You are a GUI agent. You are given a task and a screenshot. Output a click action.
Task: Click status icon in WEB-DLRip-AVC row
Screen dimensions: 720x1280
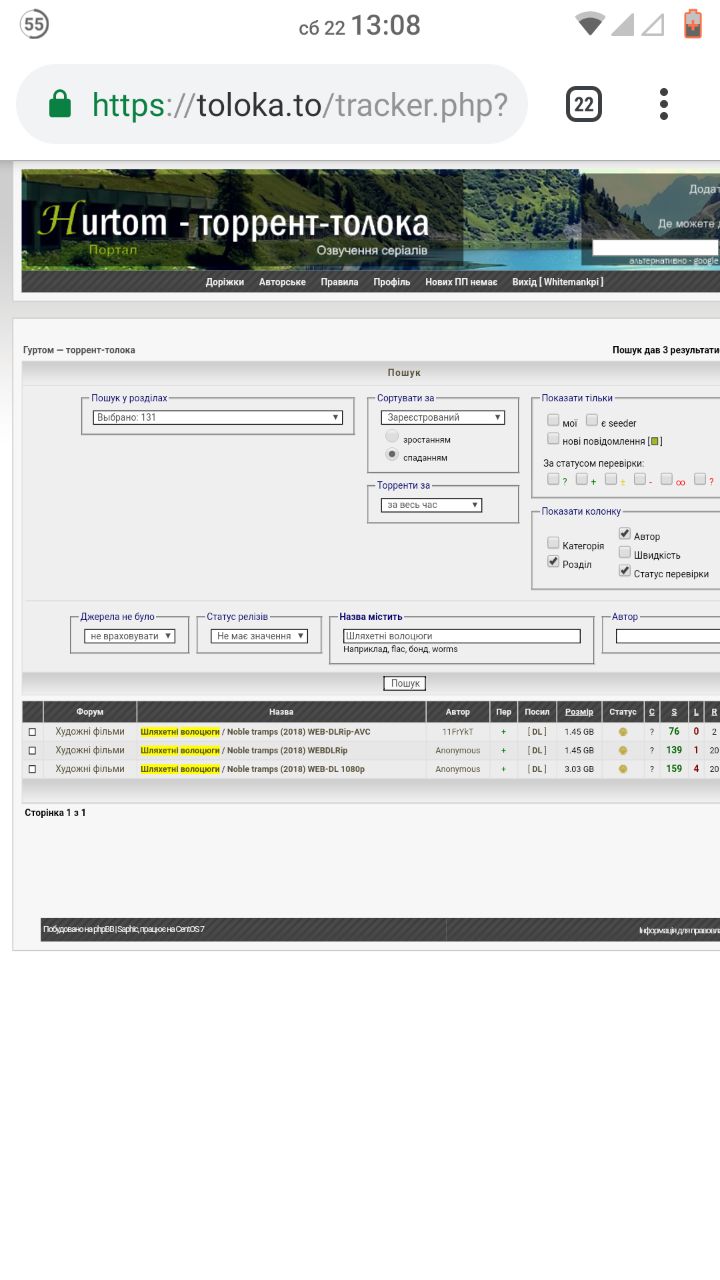[x=623, y=732]
